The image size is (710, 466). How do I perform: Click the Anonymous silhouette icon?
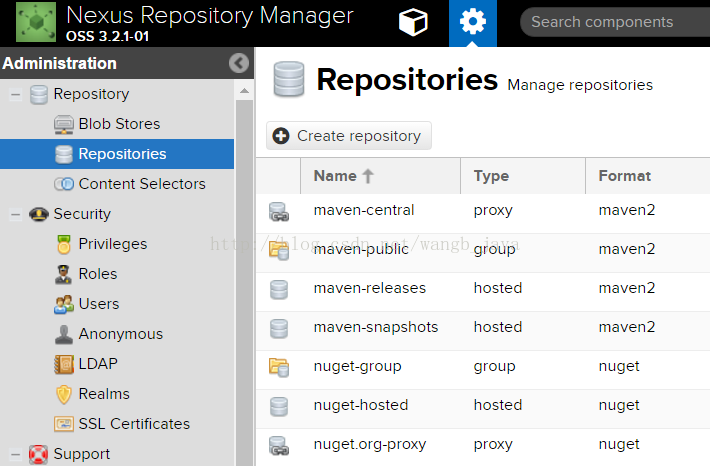pyautogui.click(x=63, y=334)
